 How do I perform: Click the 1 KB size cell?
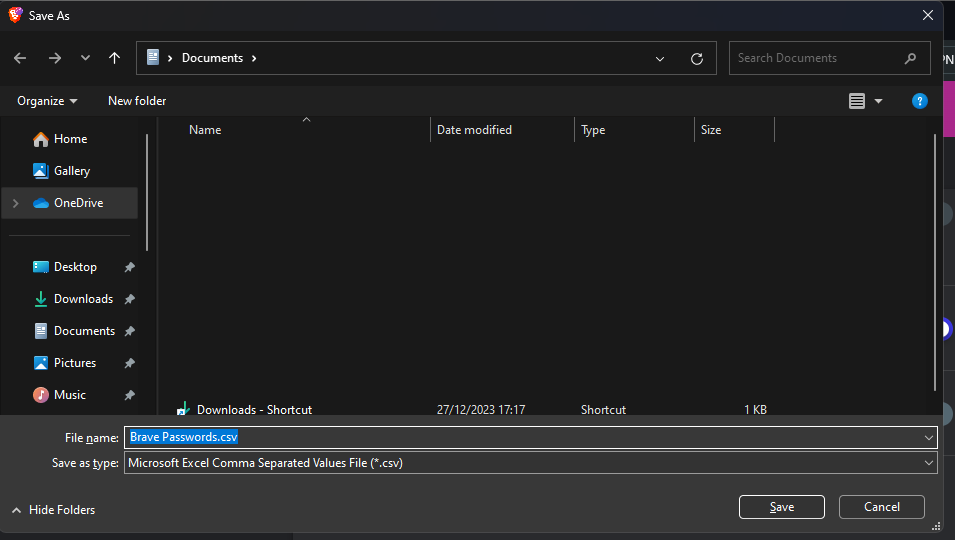click(755, 410)
